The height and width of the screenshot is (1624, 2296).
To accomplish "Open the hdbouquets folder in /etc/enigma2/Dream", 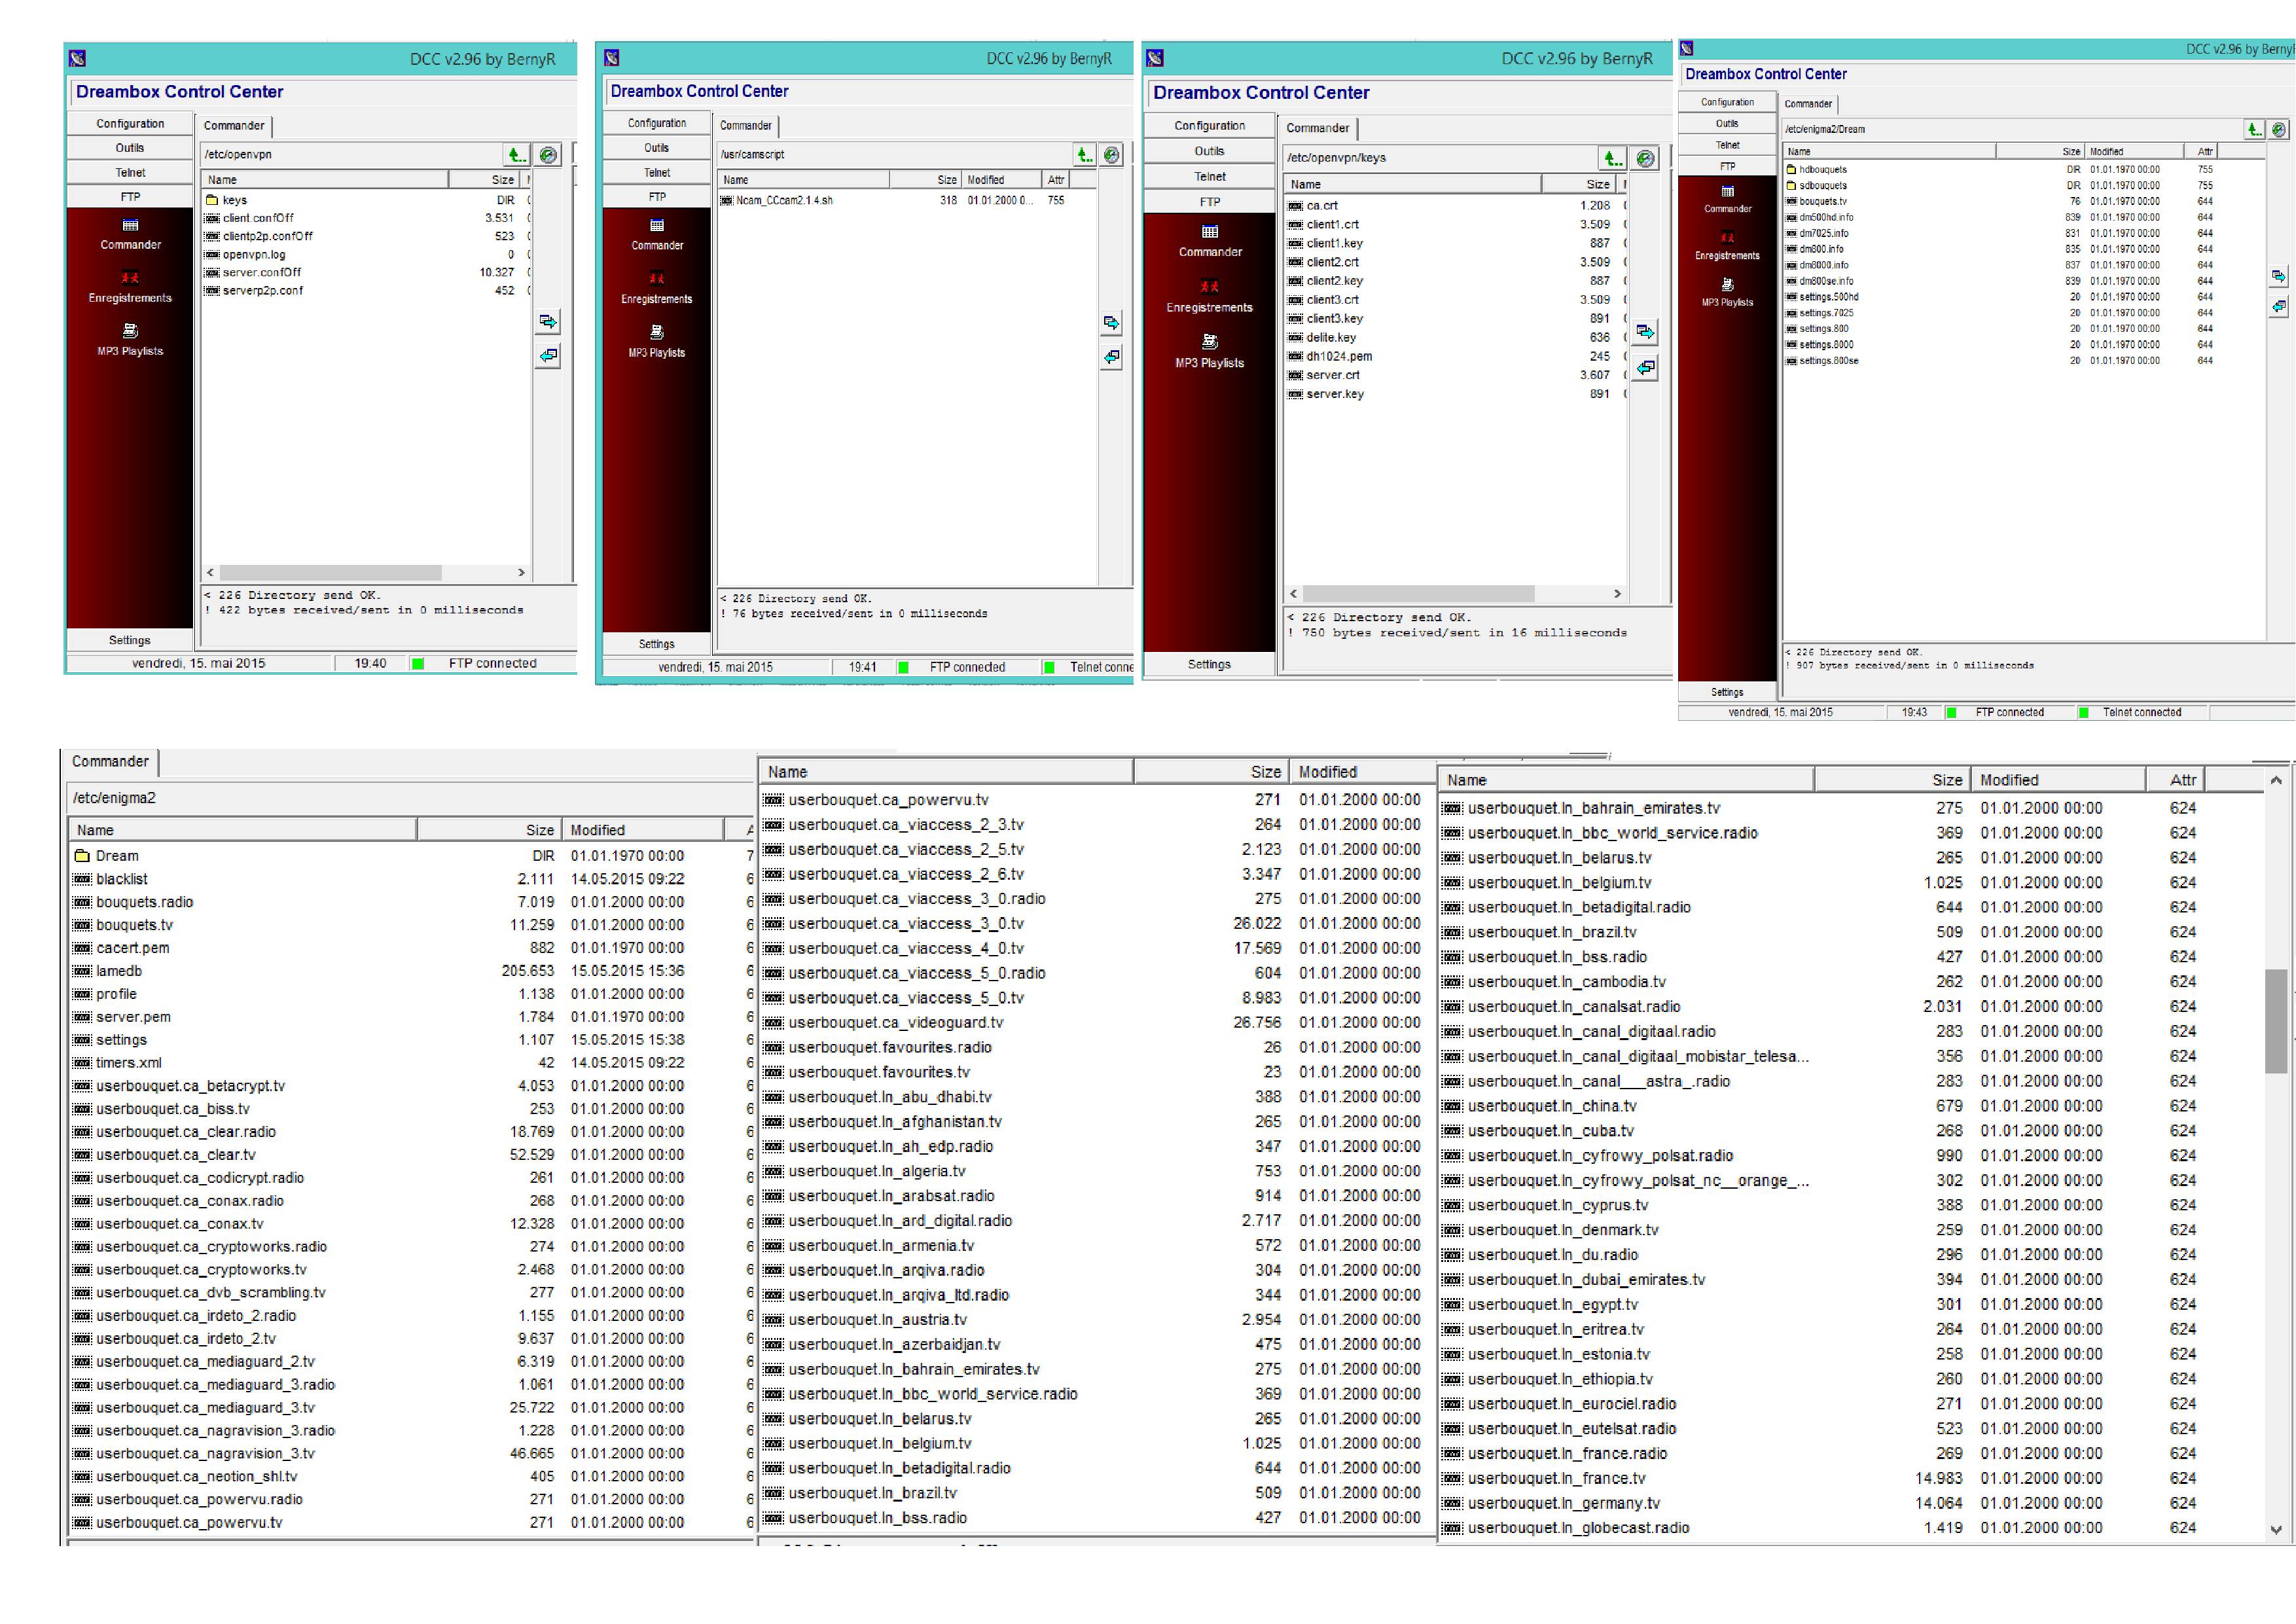I will click(x=1822, y=170).
